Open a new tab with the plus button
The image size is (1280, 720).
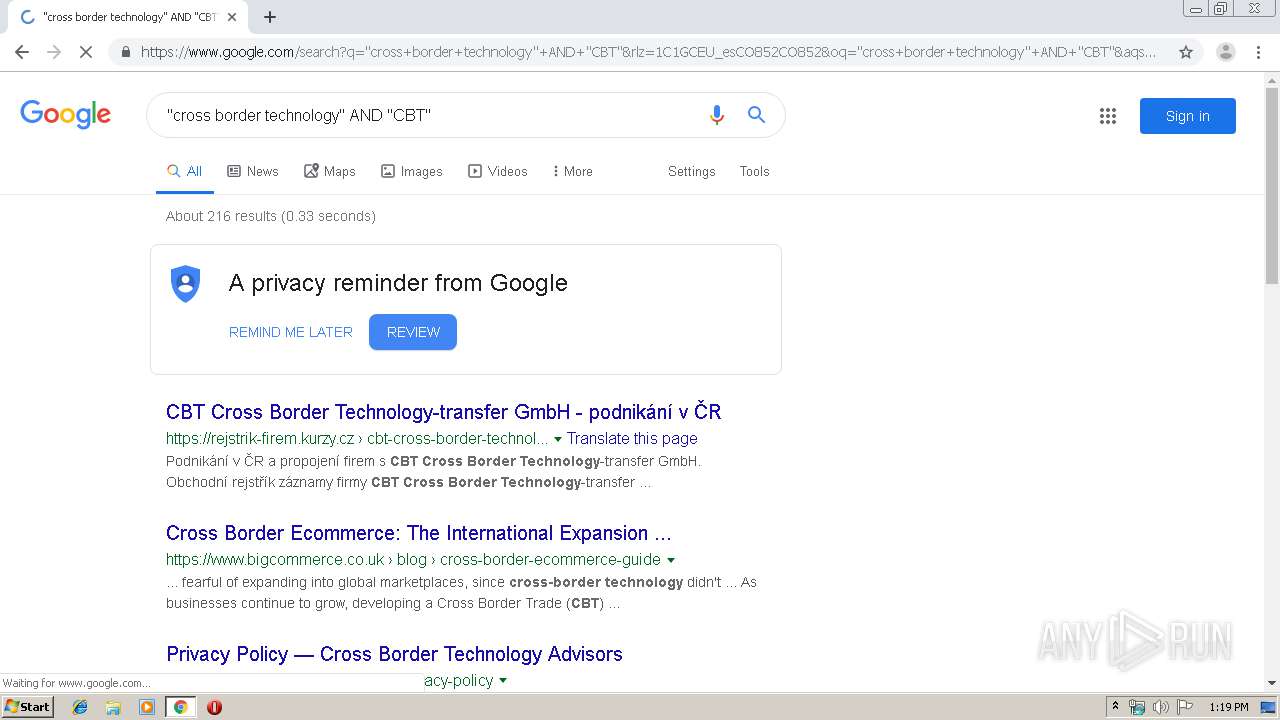pyautogui.click(x=270, y=17)
